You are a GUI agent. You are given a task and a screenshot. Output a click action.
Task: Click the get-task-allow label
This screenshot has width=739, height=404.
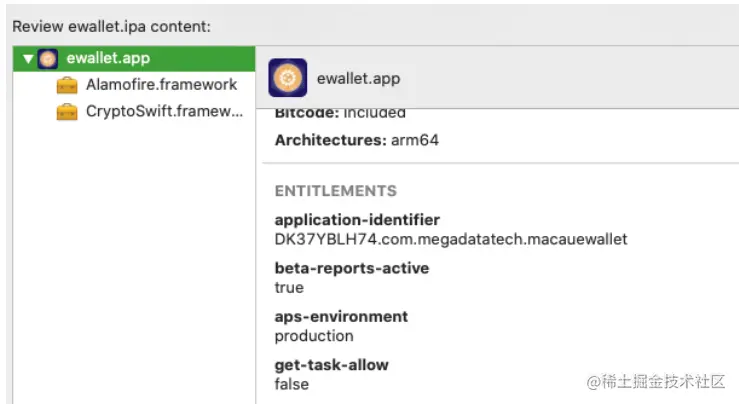coord(331,364)
